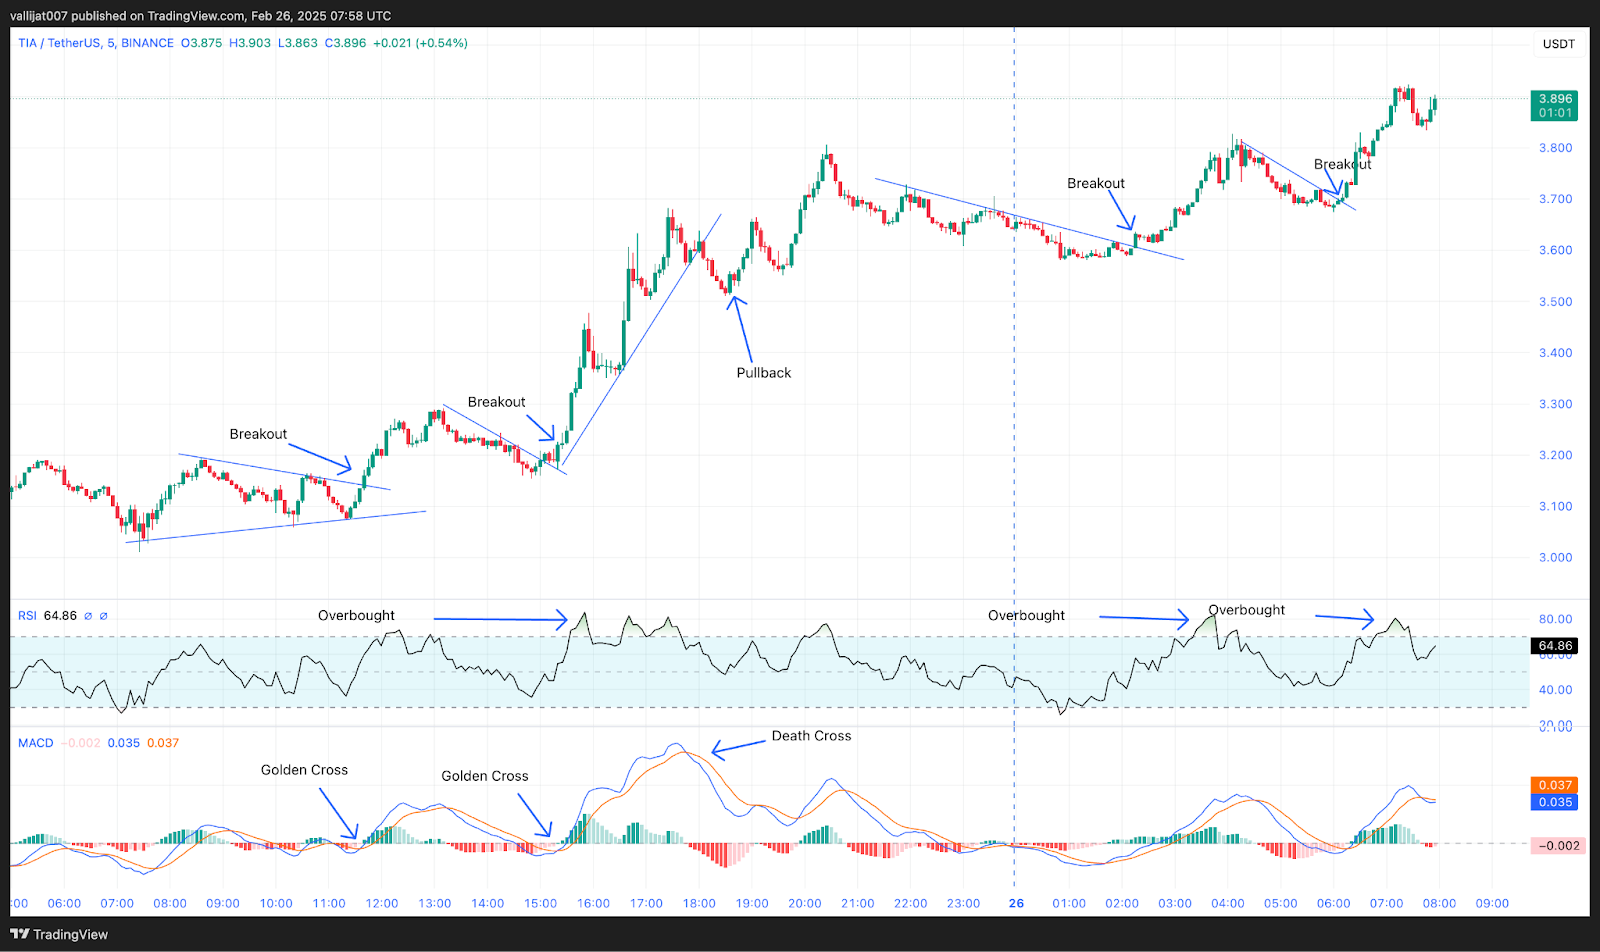Click the +0.021 (+0.54%) change value

point(420,43)
